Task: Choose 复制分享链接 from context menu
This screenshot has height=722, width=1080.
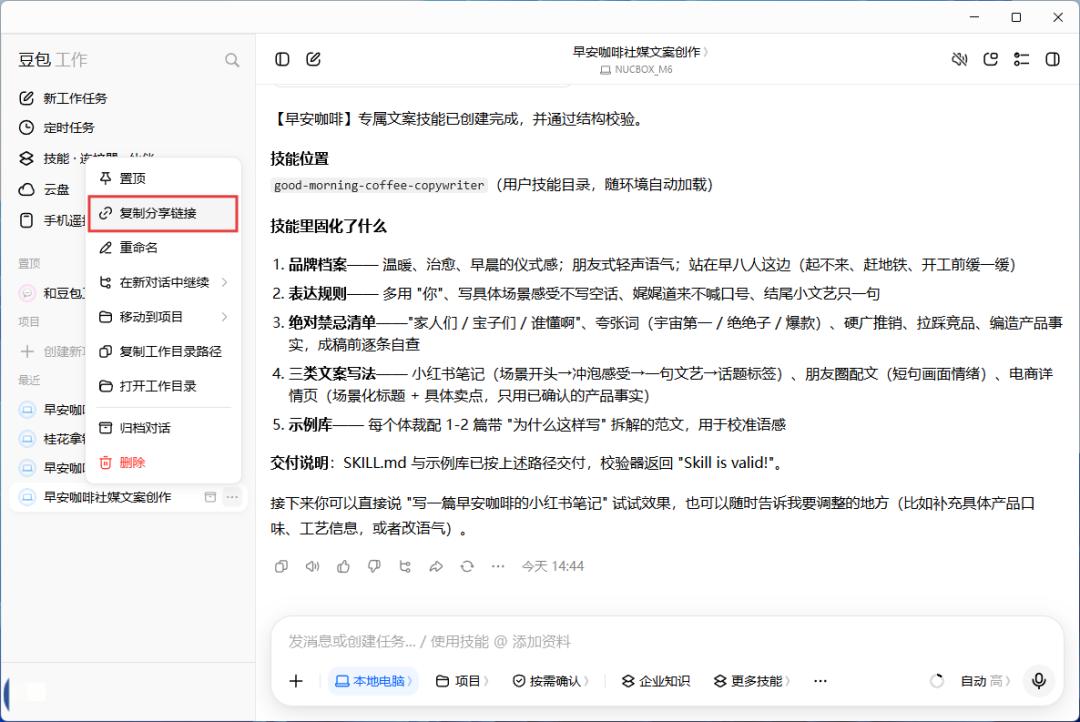Action: [163, 213]
